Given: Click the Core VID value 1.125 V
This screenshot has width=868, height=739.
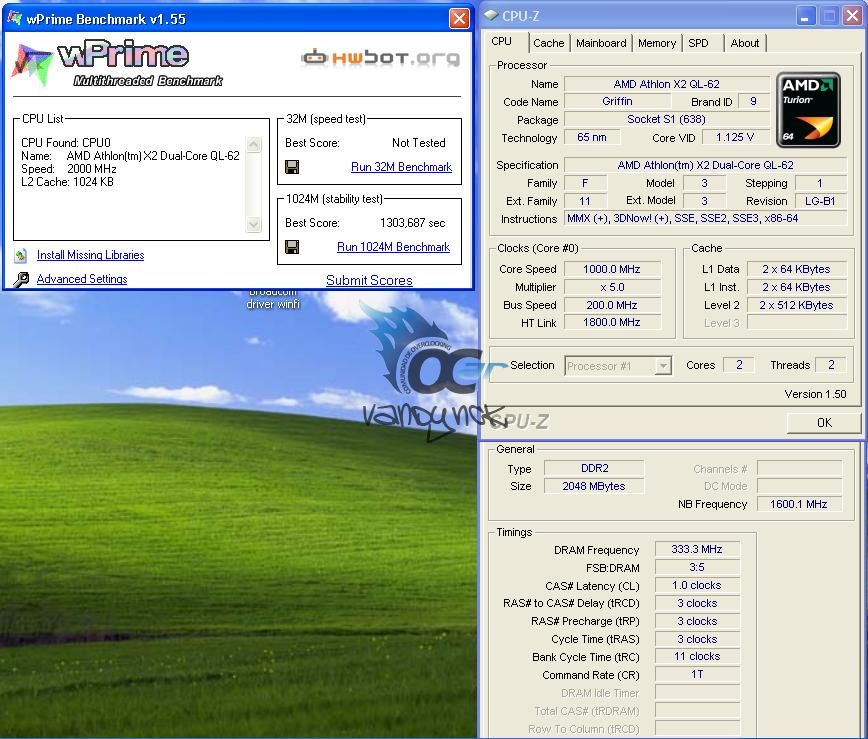Looking at the screenshot, I should point(735,137).
